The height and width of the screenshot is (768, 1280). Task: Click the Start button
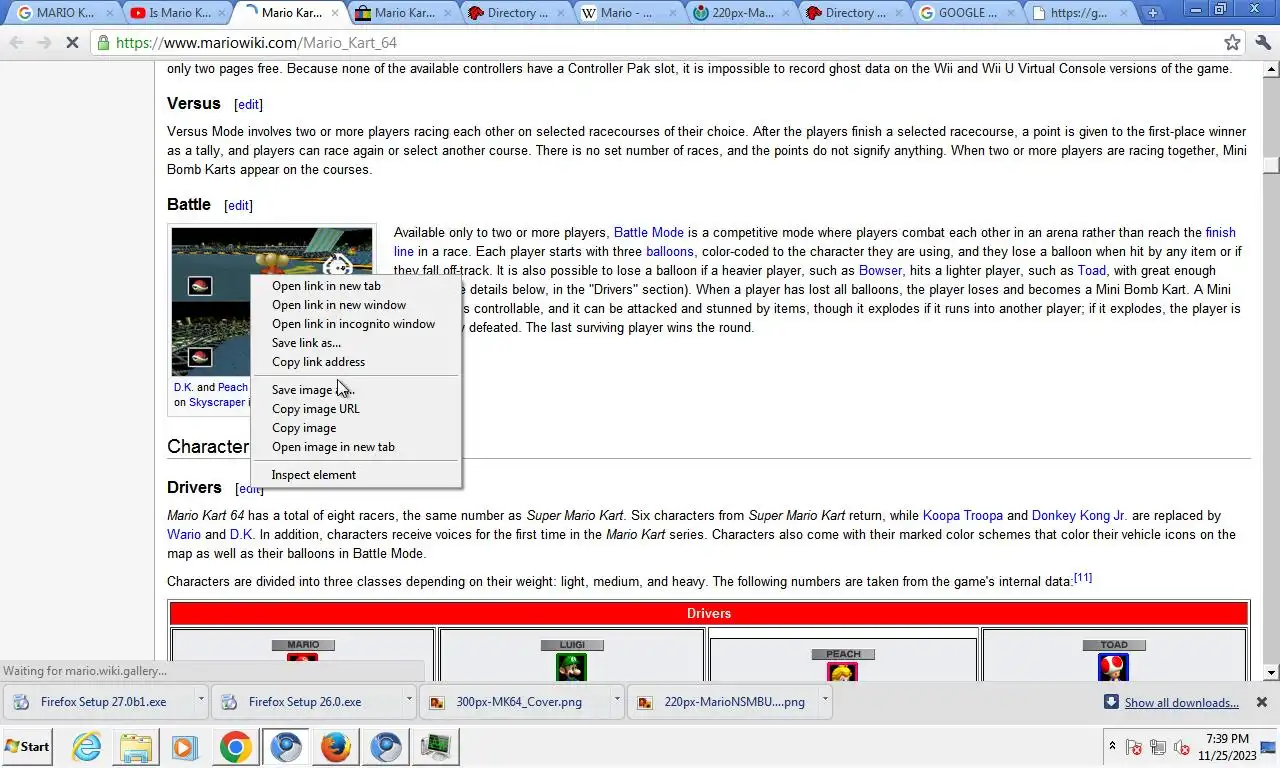27,747
